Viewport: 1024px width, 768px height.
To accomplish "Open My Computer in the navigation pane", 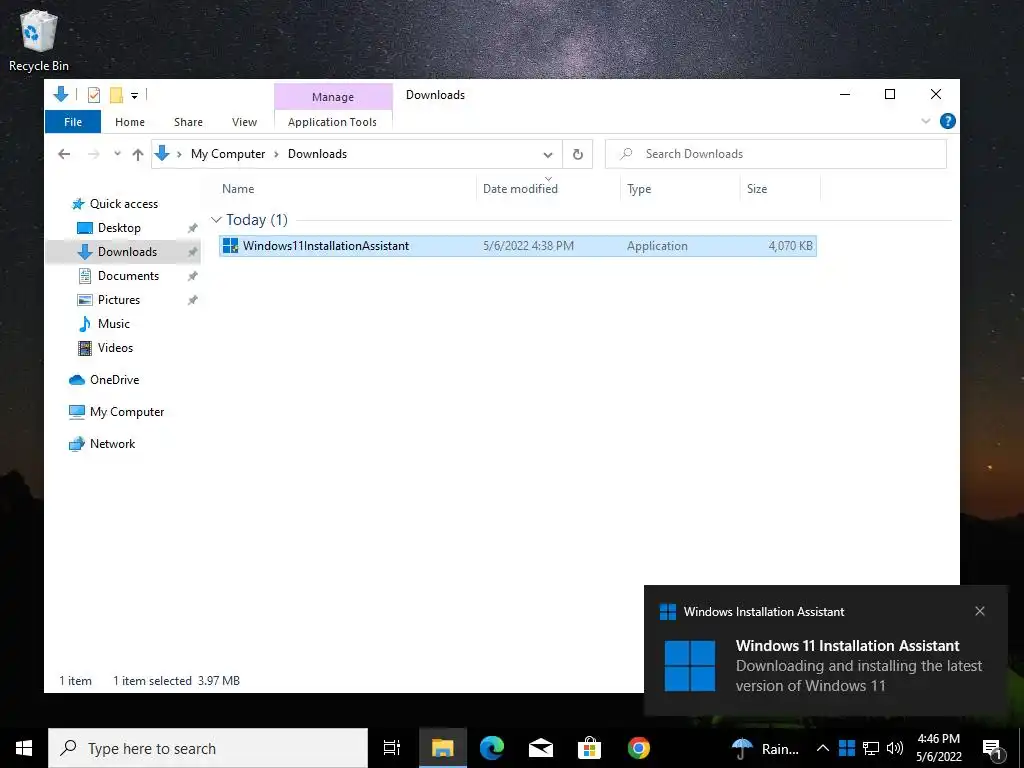I will (117, 412).
